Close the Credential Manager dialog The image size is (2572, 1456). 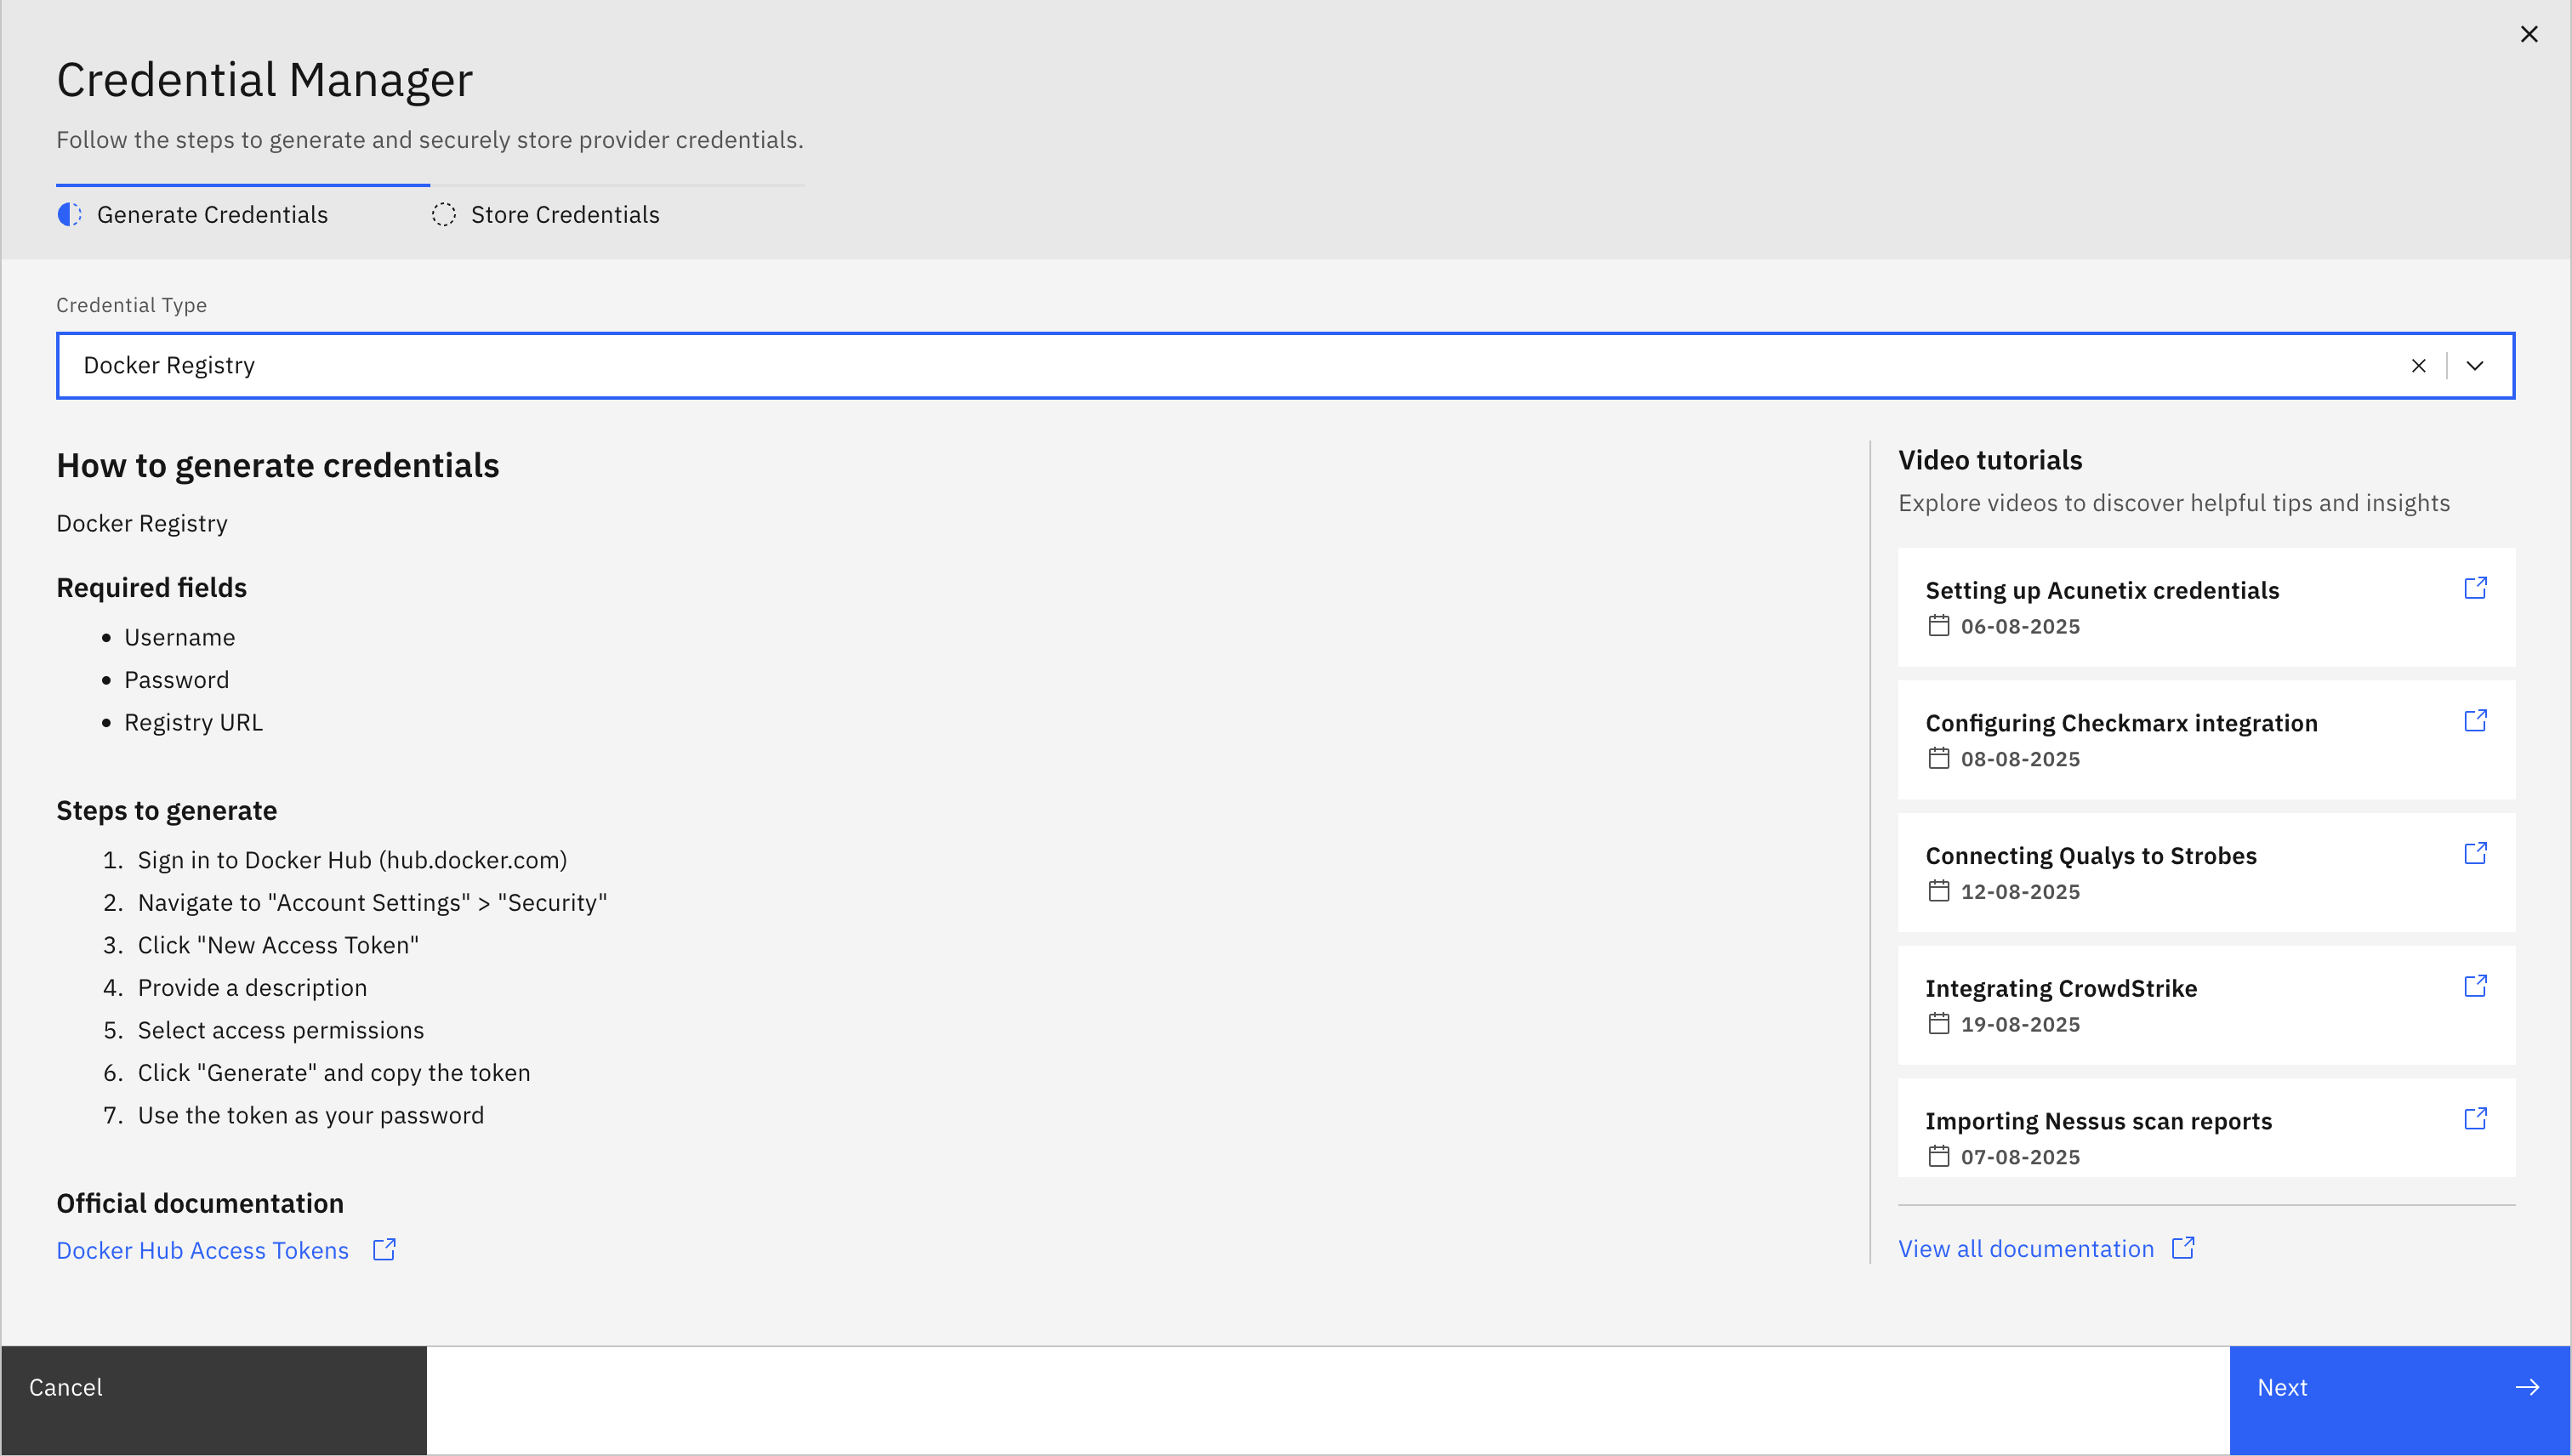coord(2529,34)
